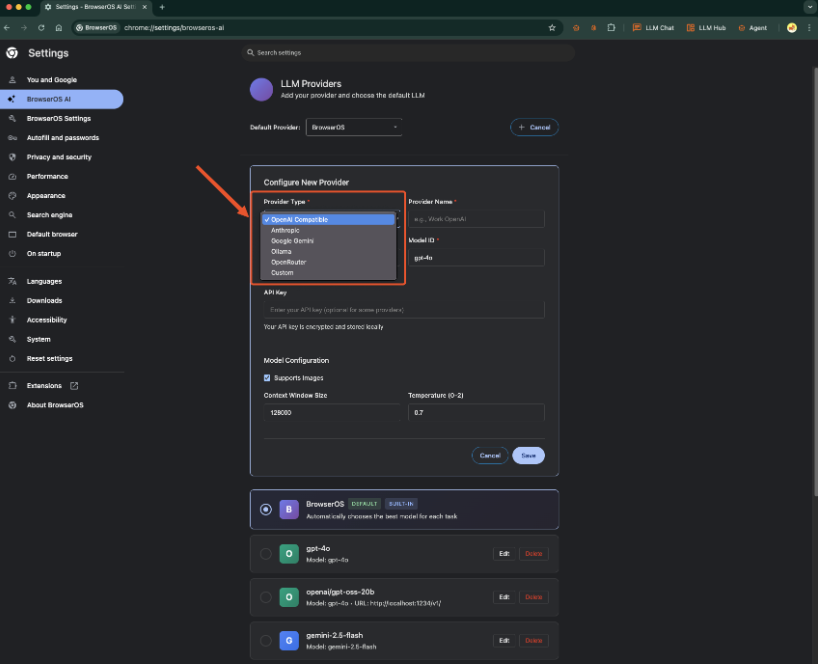
Task: Select the gpt-4o provider radio button
Action: [266, 553]
